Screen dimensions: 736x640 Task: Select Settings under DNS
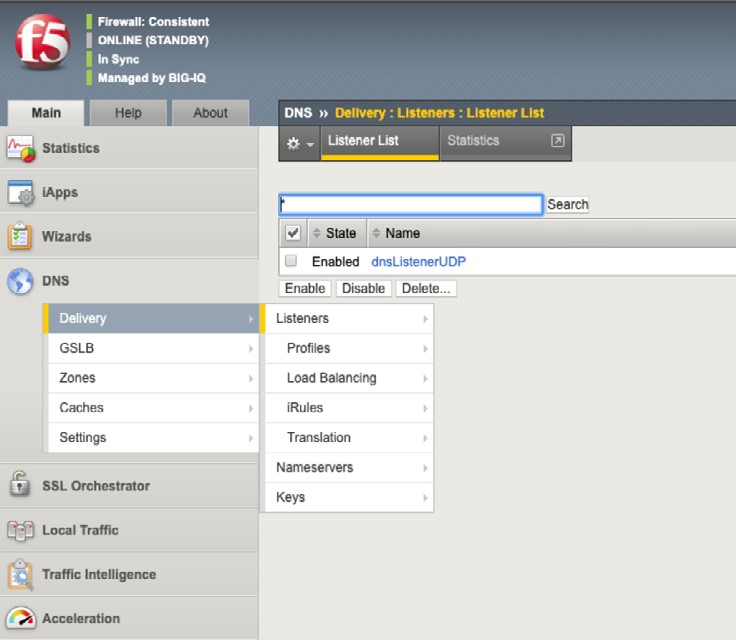pyautogui.click(x=153, y=438)
